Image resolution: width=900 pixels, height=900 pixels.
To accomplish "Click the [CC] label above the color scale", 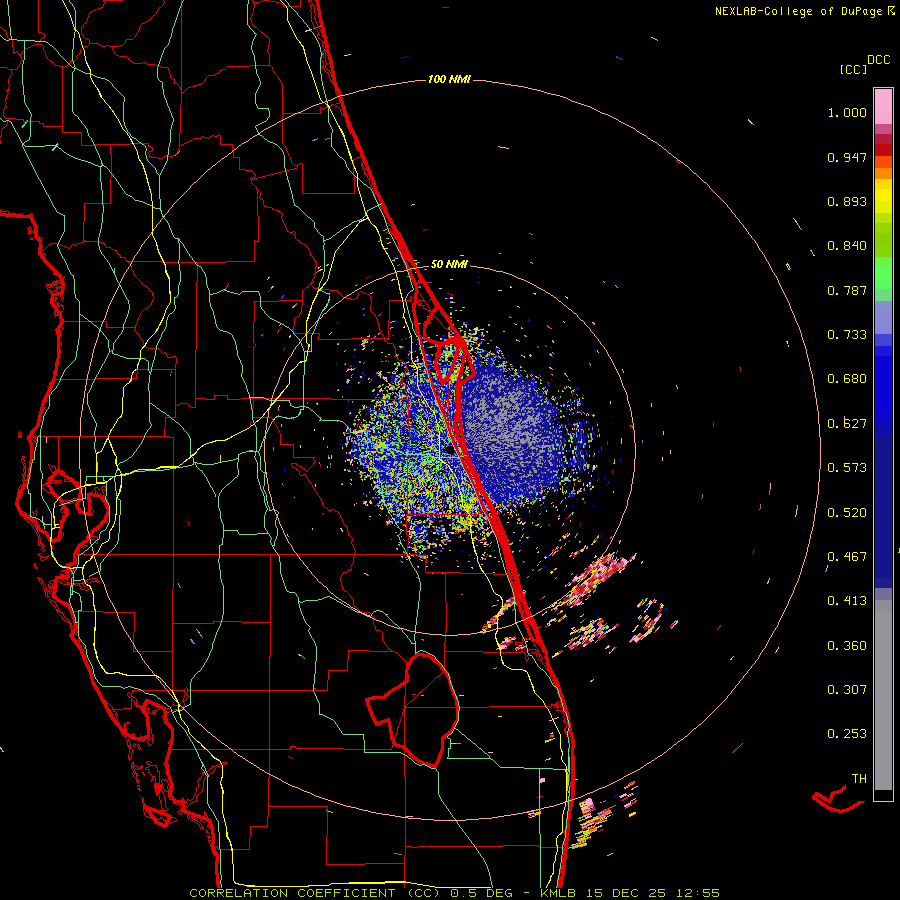I will pyautogui.click(x=853, y=69).
